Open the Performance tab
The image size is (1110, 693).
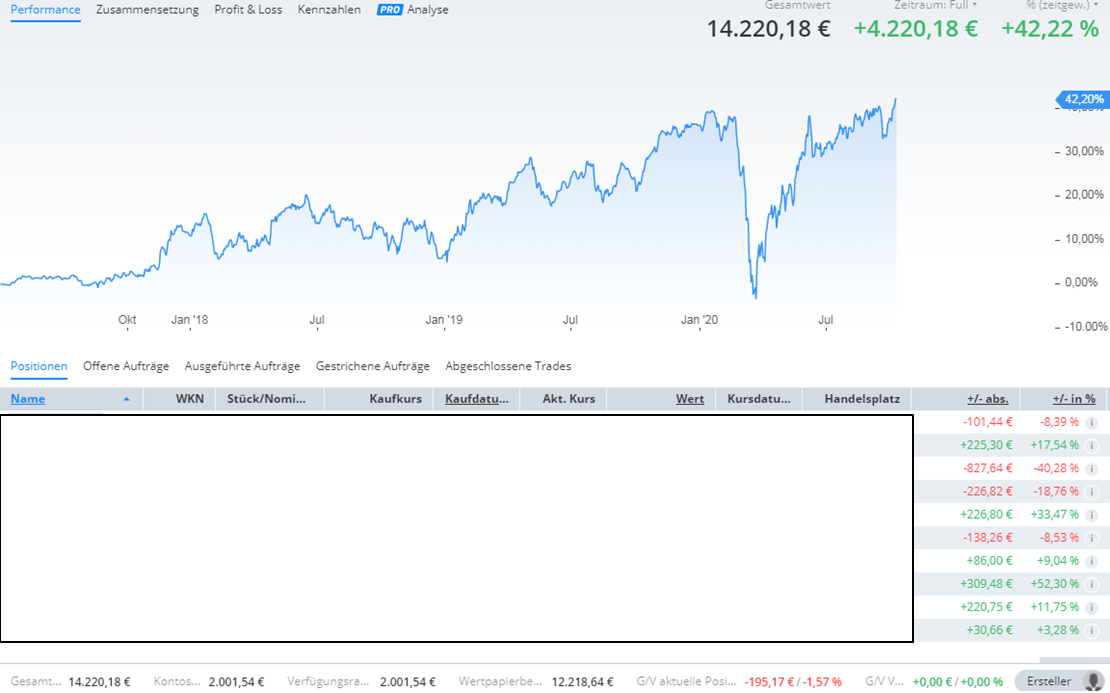click(x=45, y=10)
